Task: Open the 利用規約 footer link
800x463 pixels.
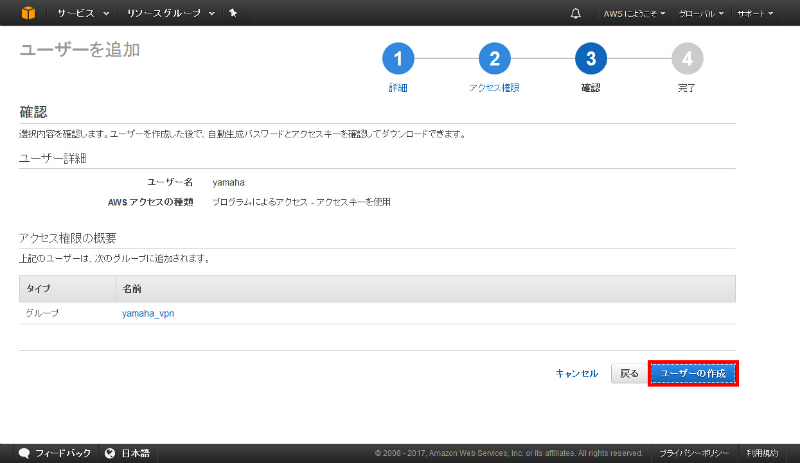Action: [x=762, y=453]
